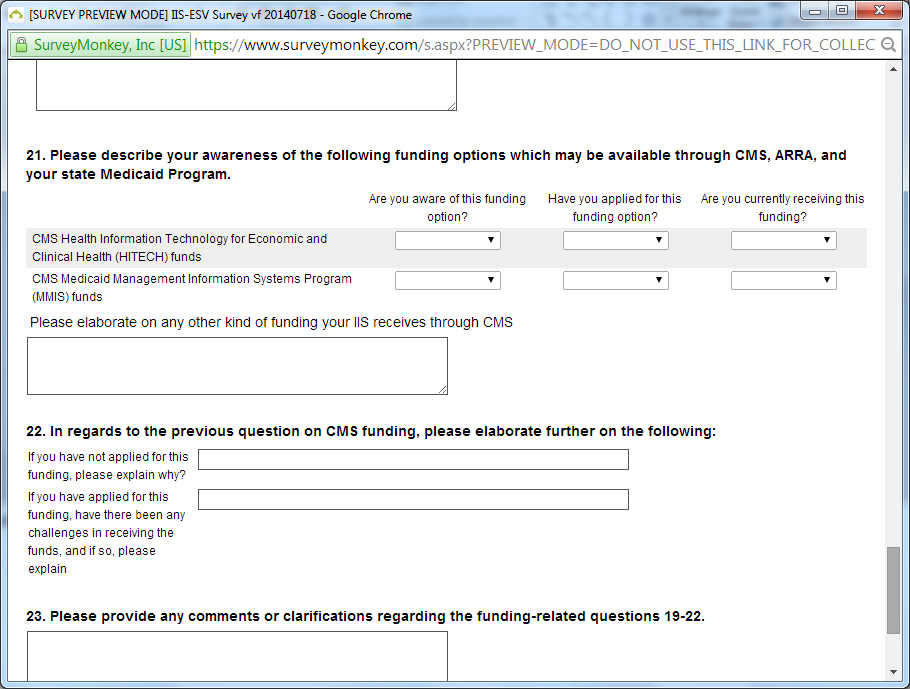Viewport: 910px width, 689px height.
Task: Click the 'CMS Medicaid Management Information Systems' row label
Action: pos(192,288)
